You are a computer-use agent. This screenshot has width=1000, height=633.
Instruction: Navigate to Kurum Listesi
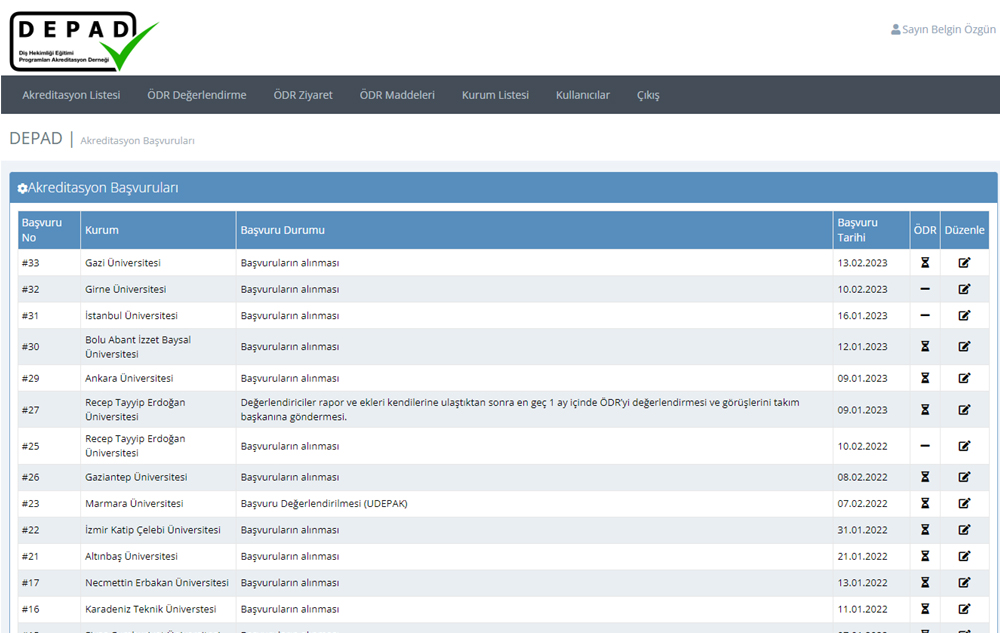click(x=495, y=95)
